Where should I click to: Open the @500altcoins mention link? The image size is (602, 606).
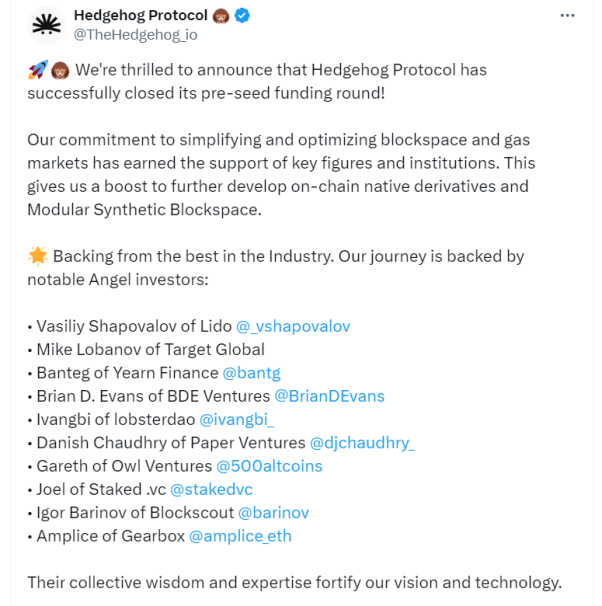(x=269, y=466)
